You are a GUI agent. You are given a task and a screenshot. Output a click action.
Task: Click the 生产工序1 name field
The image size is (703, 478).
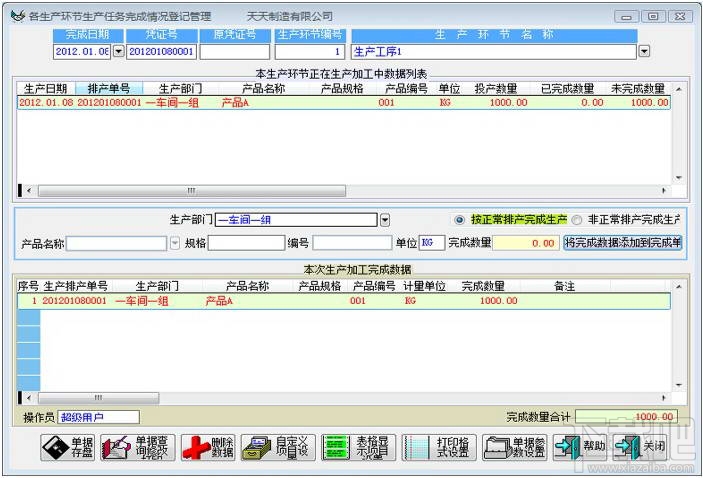[x=493, y=52]
